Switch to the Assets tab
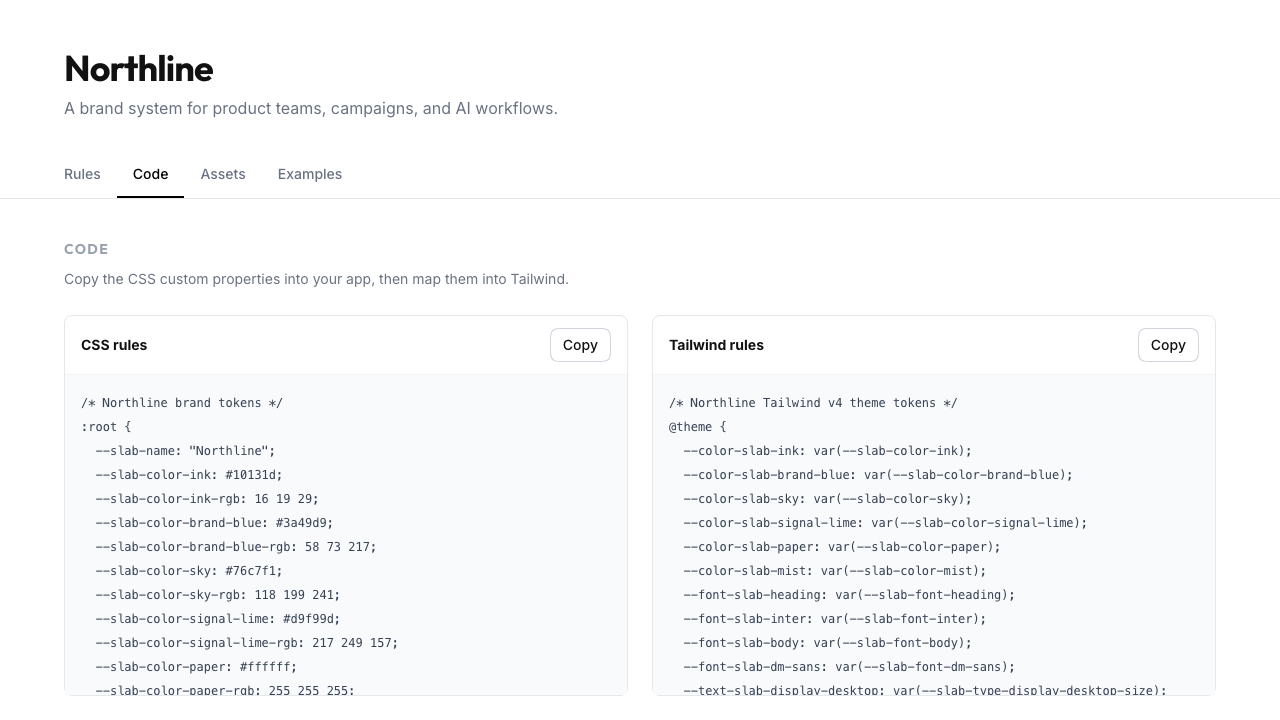 [x=223, y=174]
